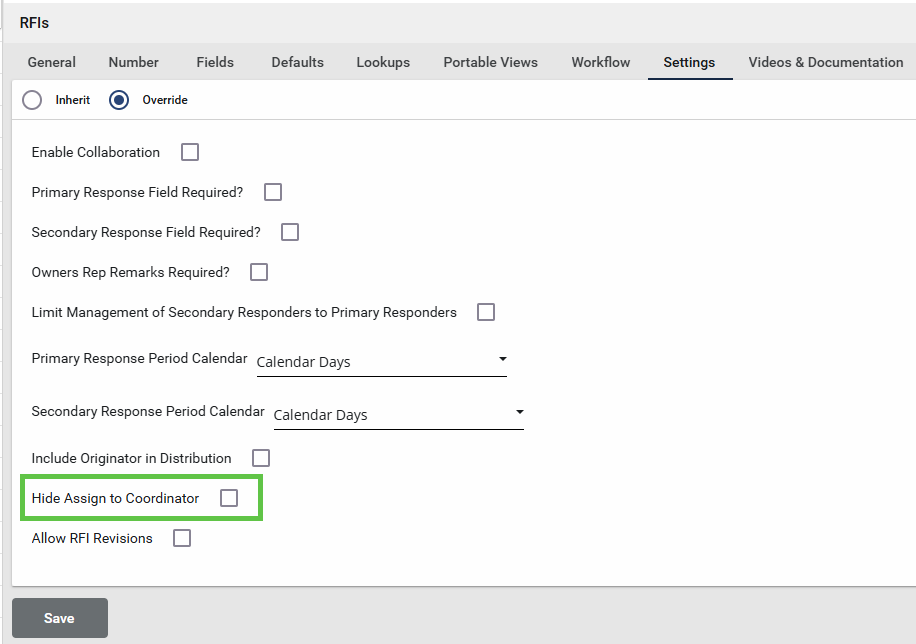Check Limit Management of Secondary Responders
The width and height of the screenshot is (916, 644).
486,312
